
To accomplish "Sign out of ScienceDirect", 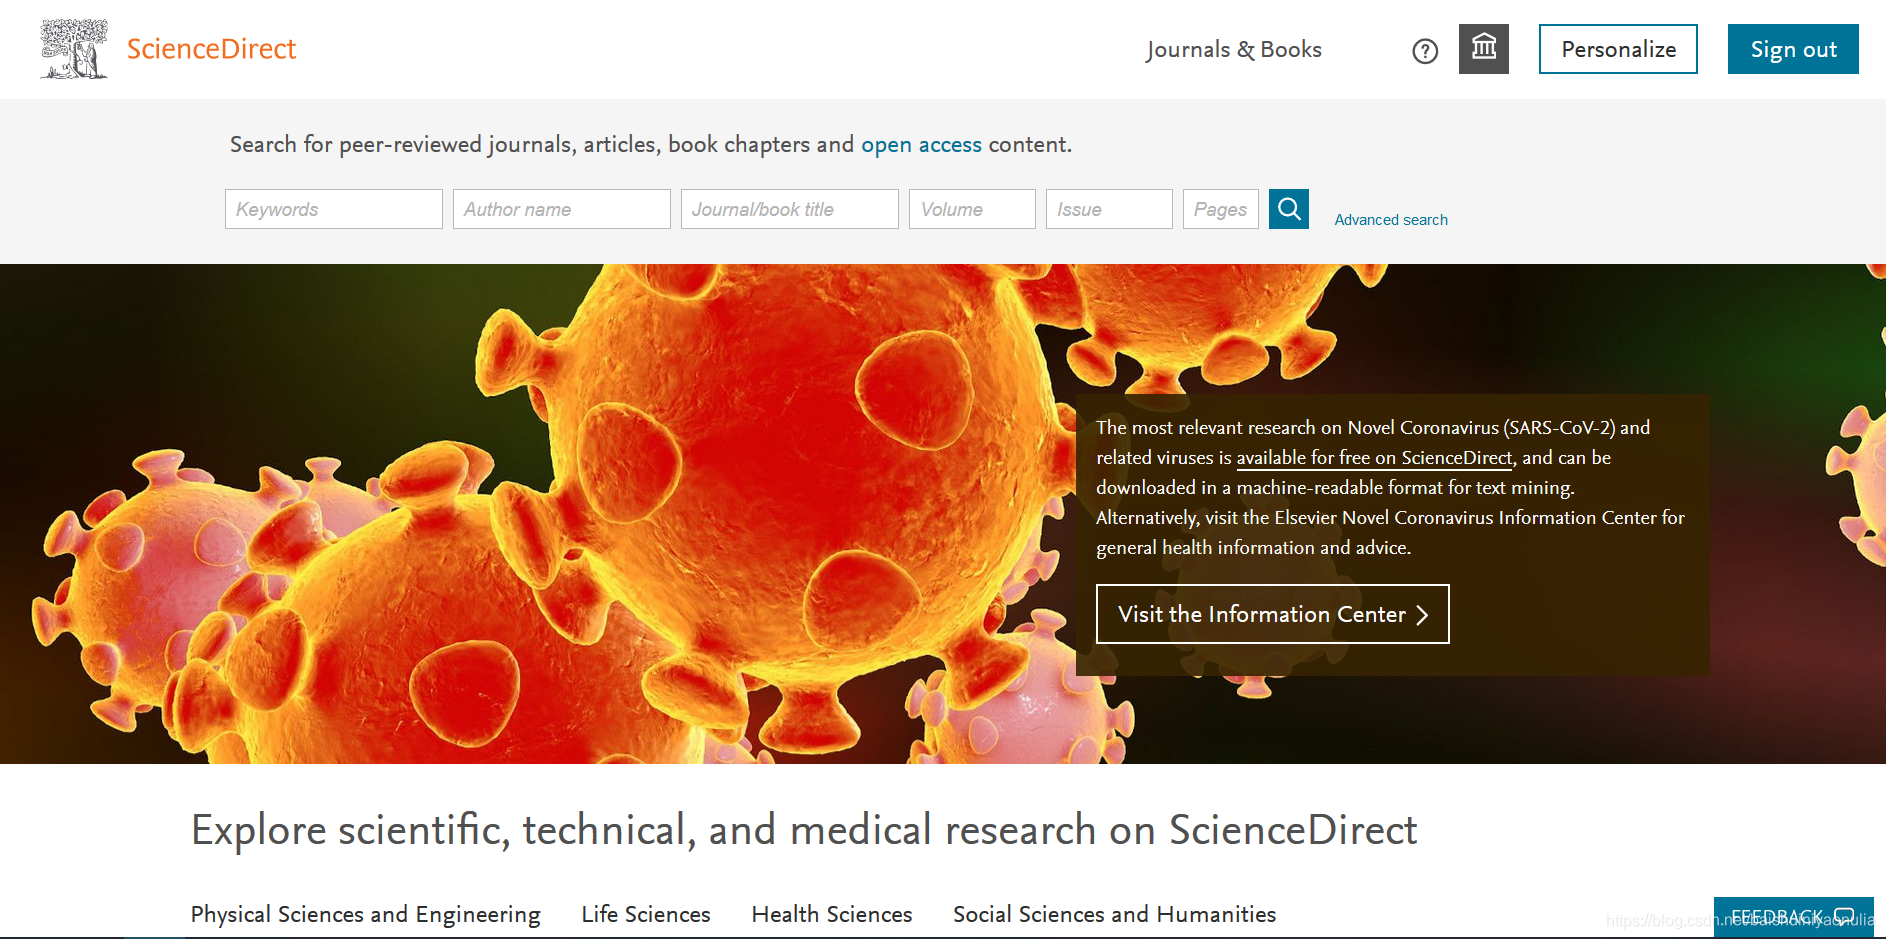I will [1793, 49].
